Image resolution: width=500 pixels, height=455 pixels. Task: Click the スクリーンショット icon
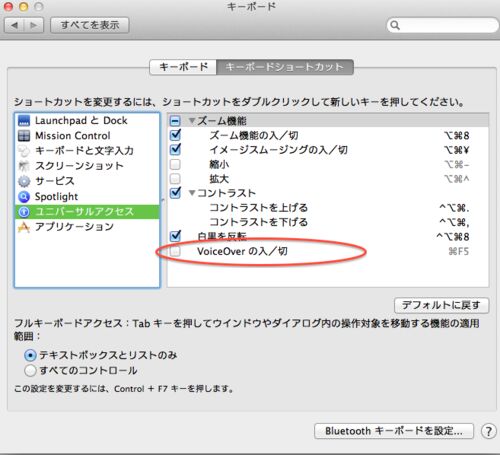(24, 166)
